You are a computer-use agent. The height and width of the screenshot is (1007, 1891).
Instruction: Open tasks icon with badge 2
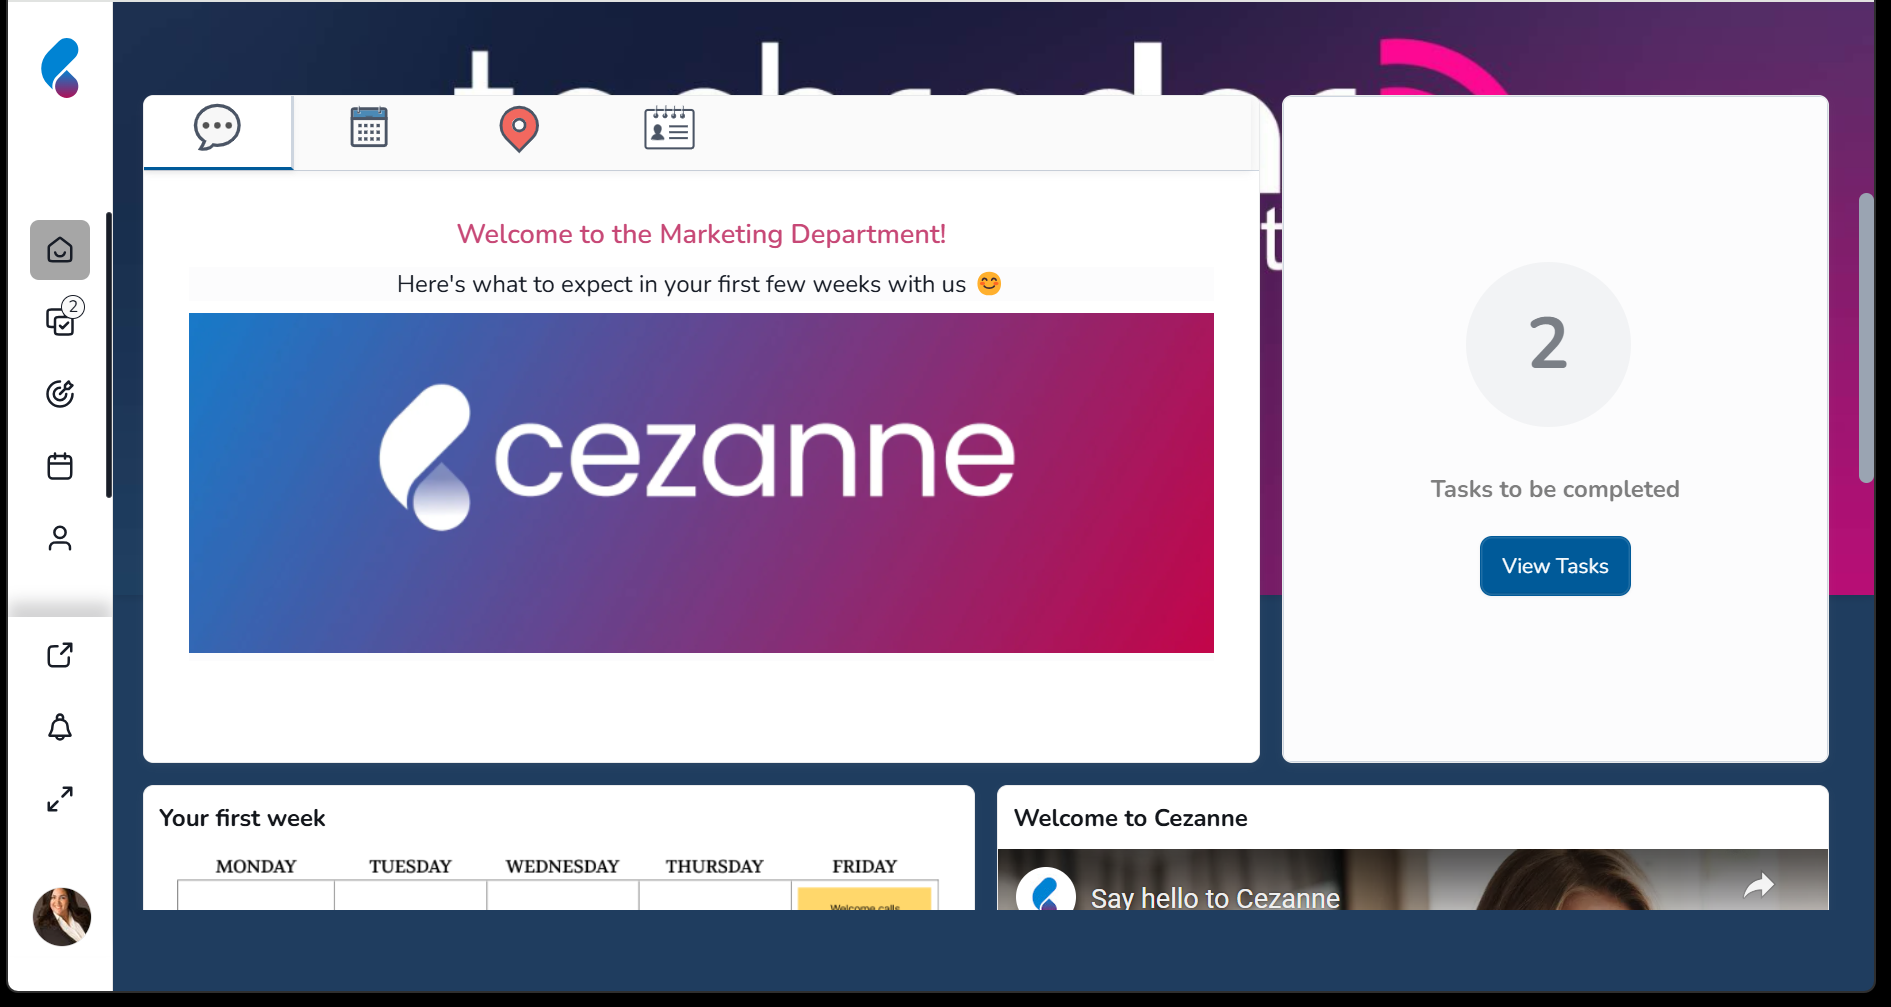pyautogui.click(x=62, y=318)
